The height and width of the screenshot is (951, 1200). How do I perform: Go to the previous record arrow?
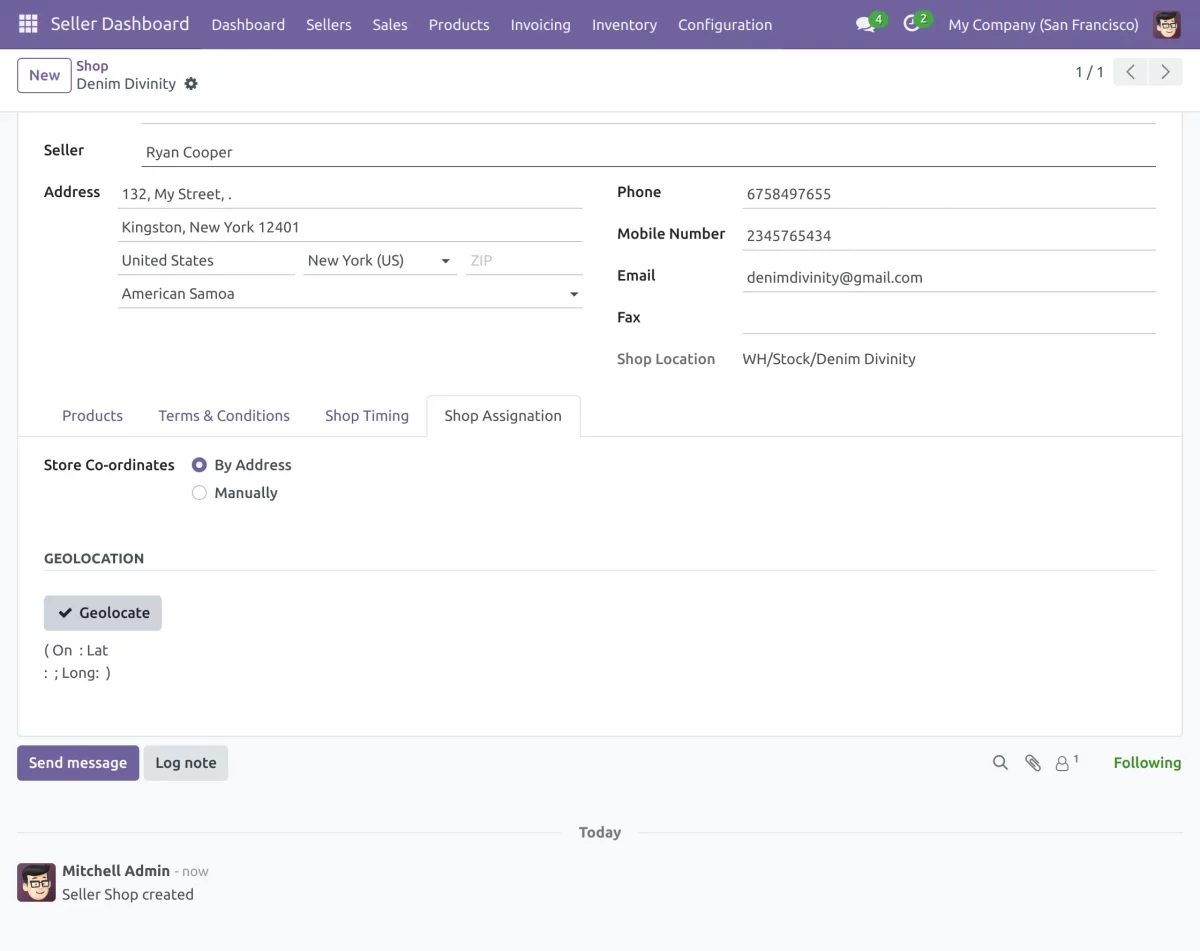pos(1130,72)
